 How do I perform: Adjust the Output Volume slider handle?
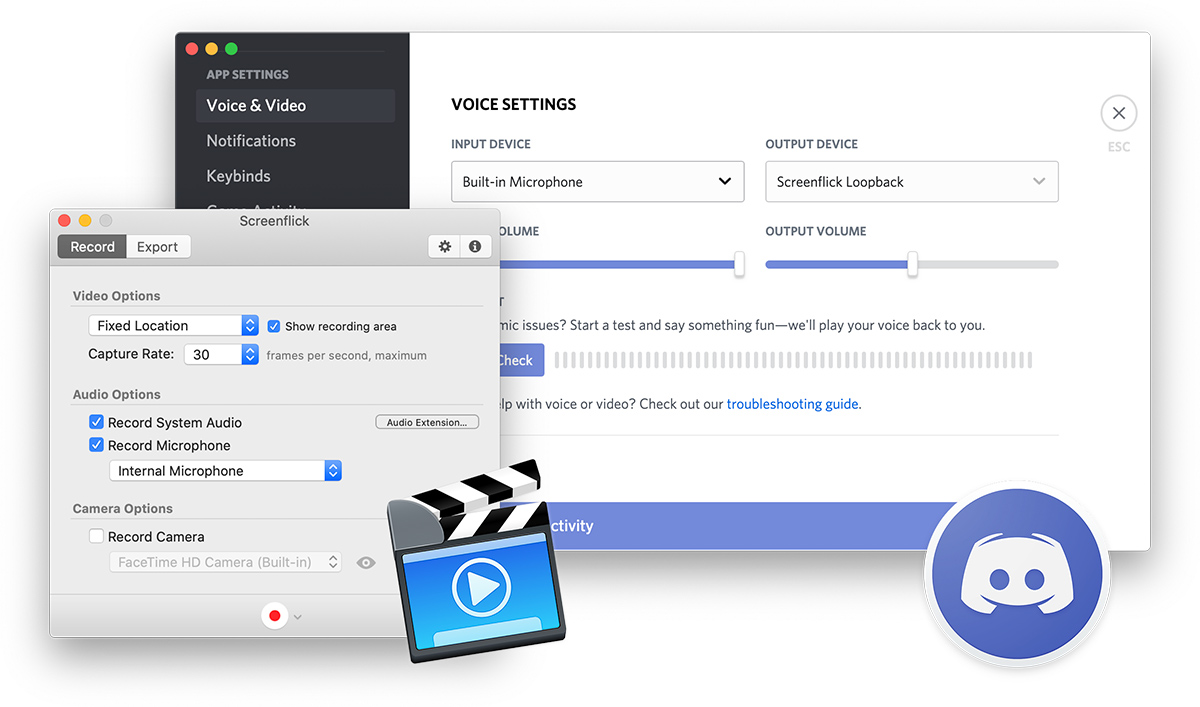click(912, 264)
